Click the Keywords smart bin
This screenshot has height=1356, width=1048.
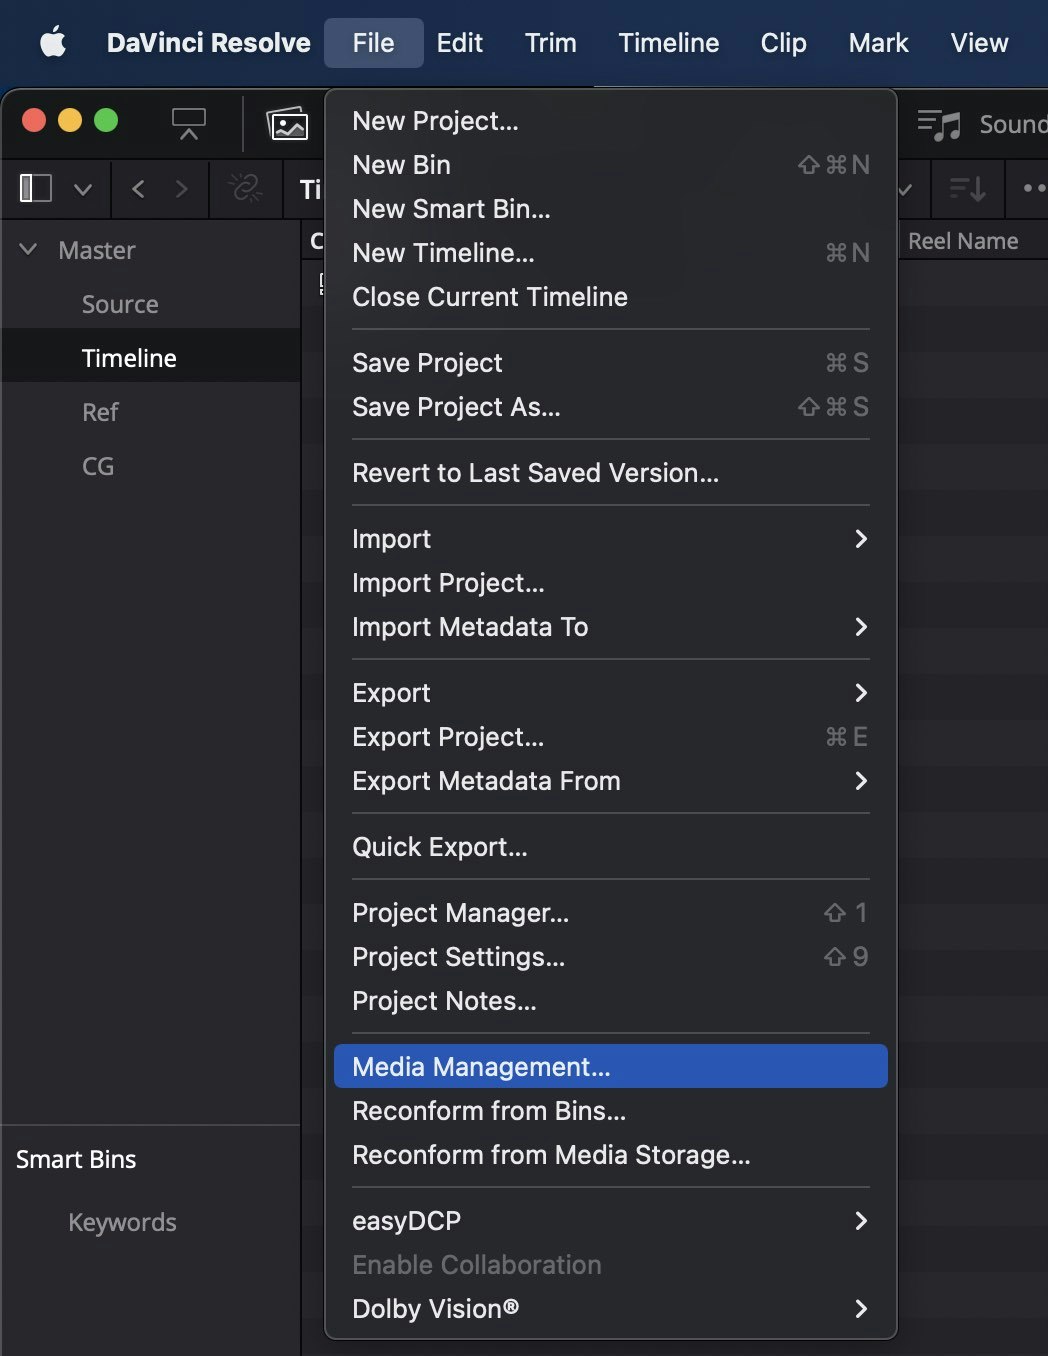point(122,1222)
